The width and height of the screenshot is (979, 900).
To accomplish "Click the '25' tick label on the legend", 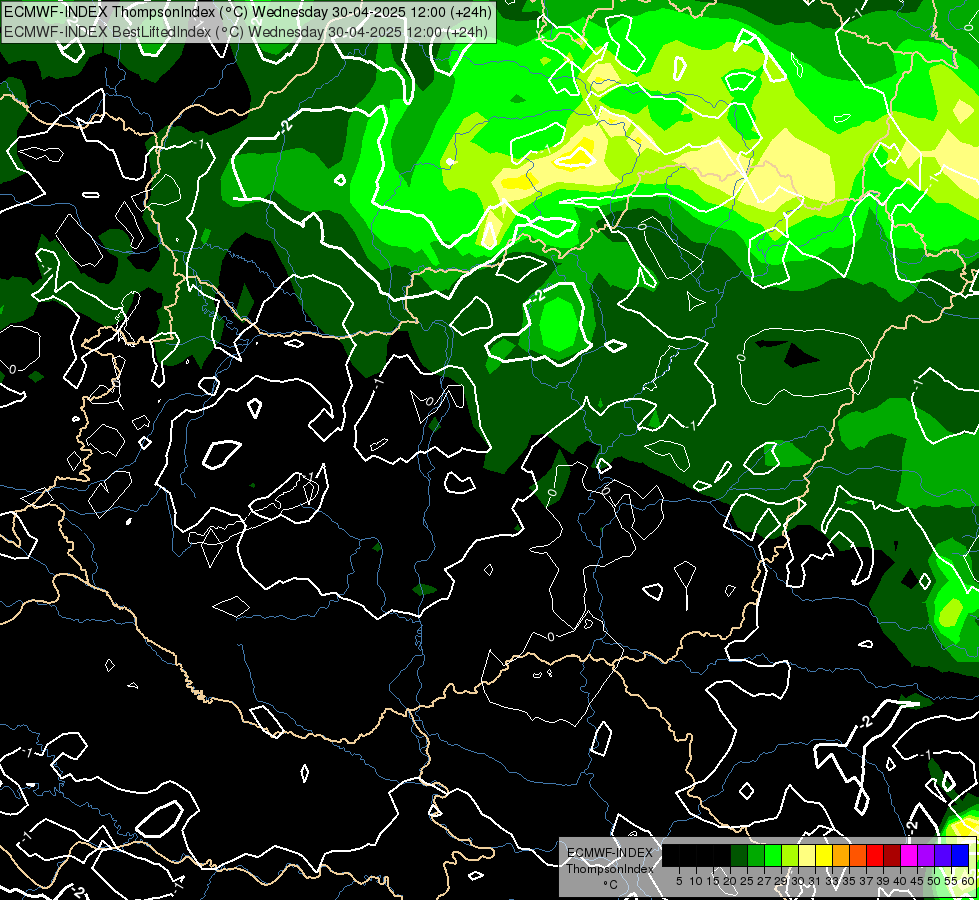I will point(747,881).
